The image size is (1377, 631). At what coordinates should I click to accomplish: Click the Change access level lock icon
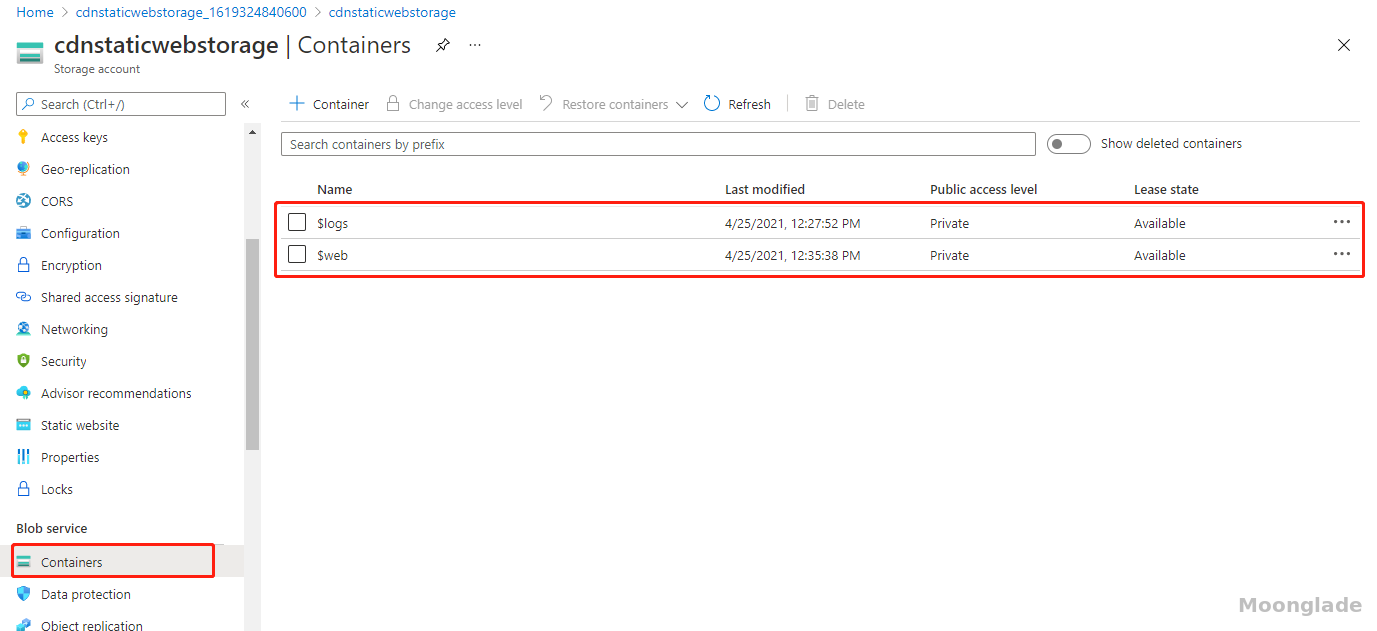(x=393, y=103)
